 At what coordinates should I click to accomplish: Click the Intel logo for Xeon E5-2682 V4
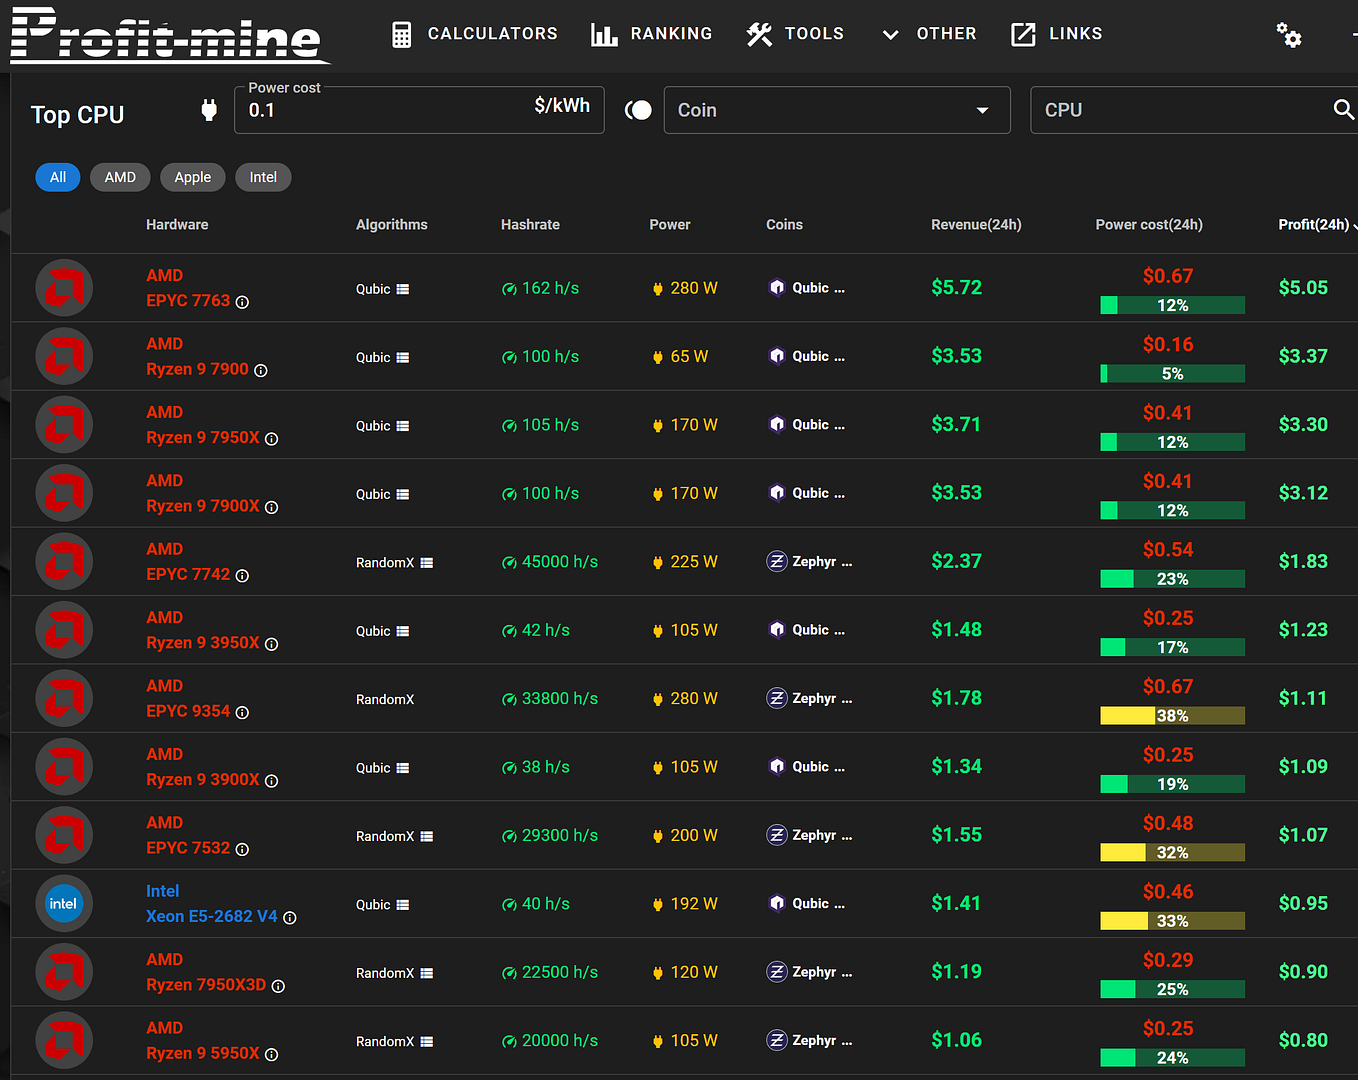click(x=64, y=904)
